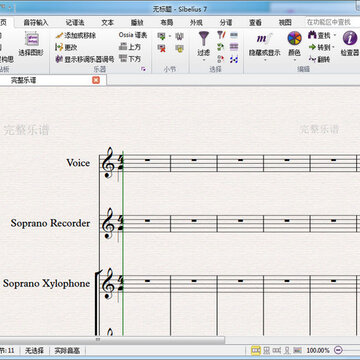Toggle vertical page layout view in status bar

pos(267,350)
